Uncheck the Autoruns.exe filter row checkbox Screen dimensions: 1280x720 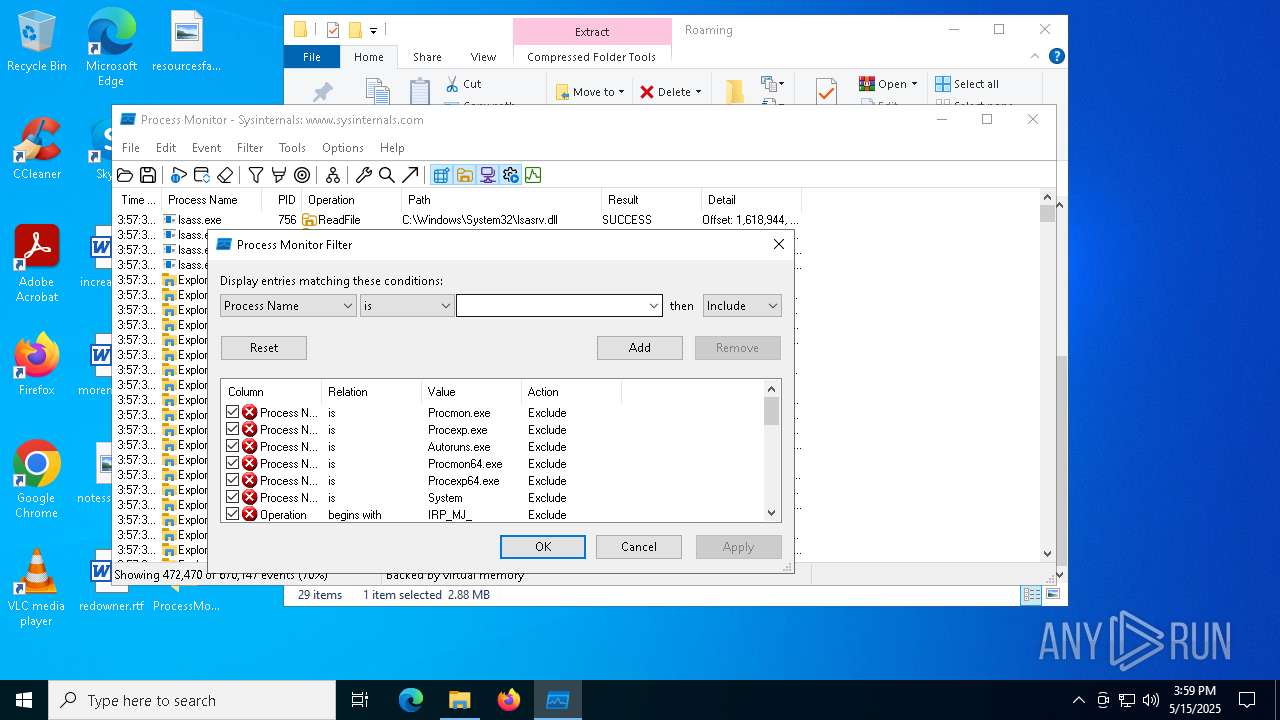pos(233,446)
